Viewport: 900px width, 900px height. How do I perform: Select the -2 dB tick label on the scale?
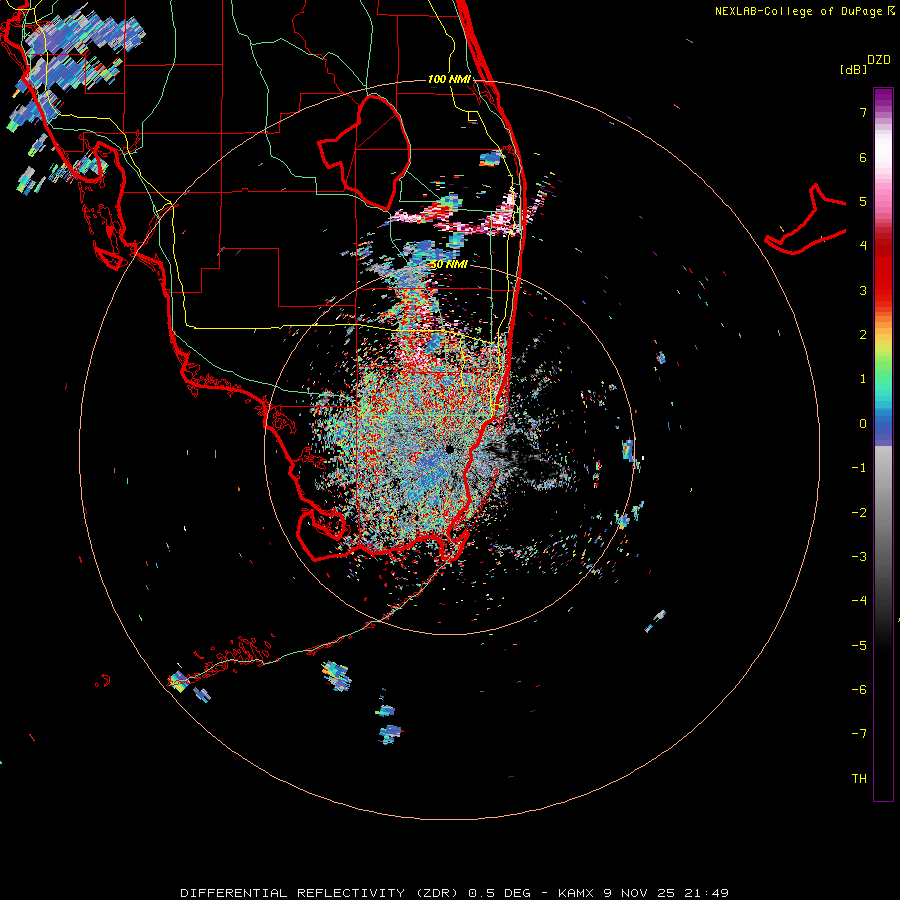pyautogui.click(x=859, y=513)
